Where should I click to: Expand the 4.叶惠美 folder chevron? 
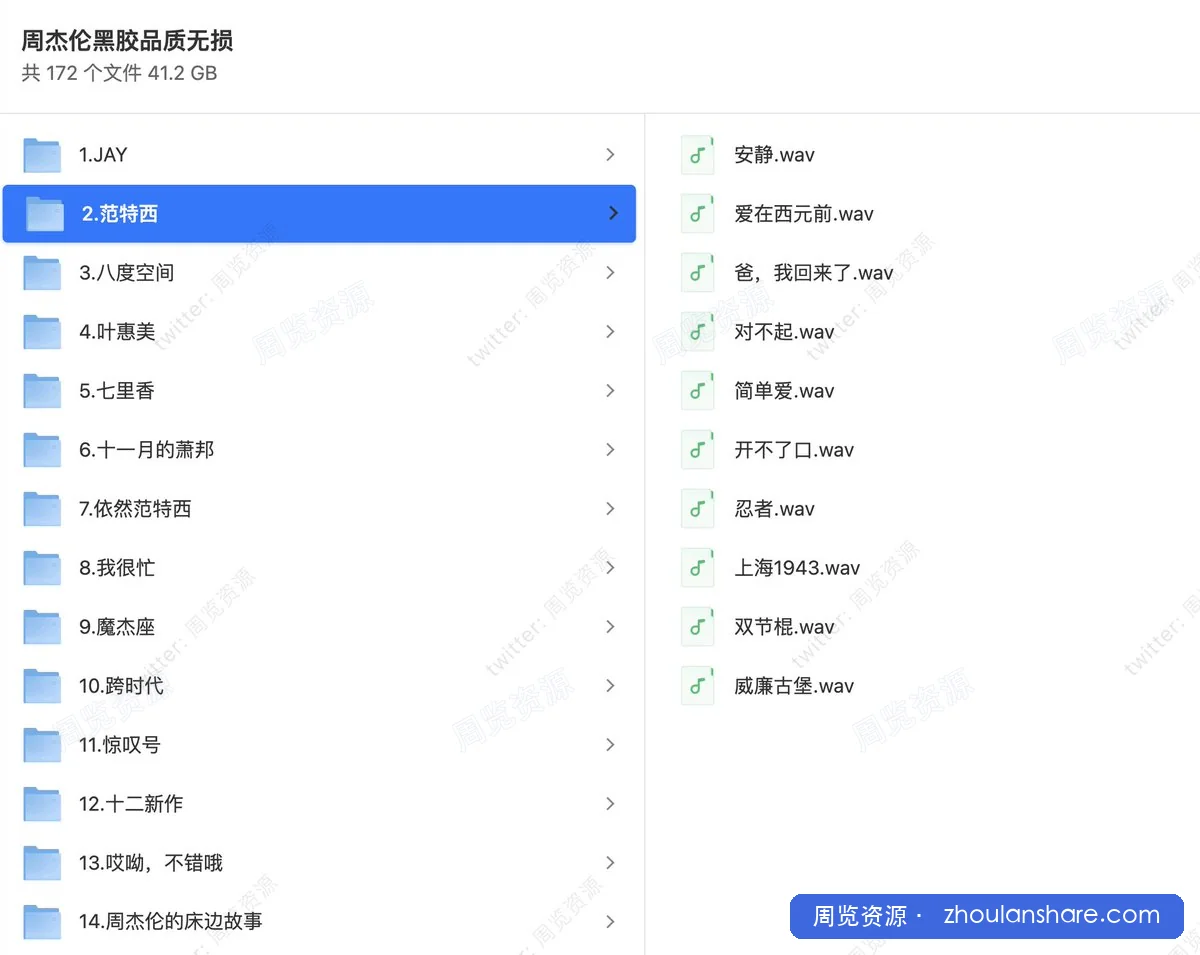coord(610,332)
